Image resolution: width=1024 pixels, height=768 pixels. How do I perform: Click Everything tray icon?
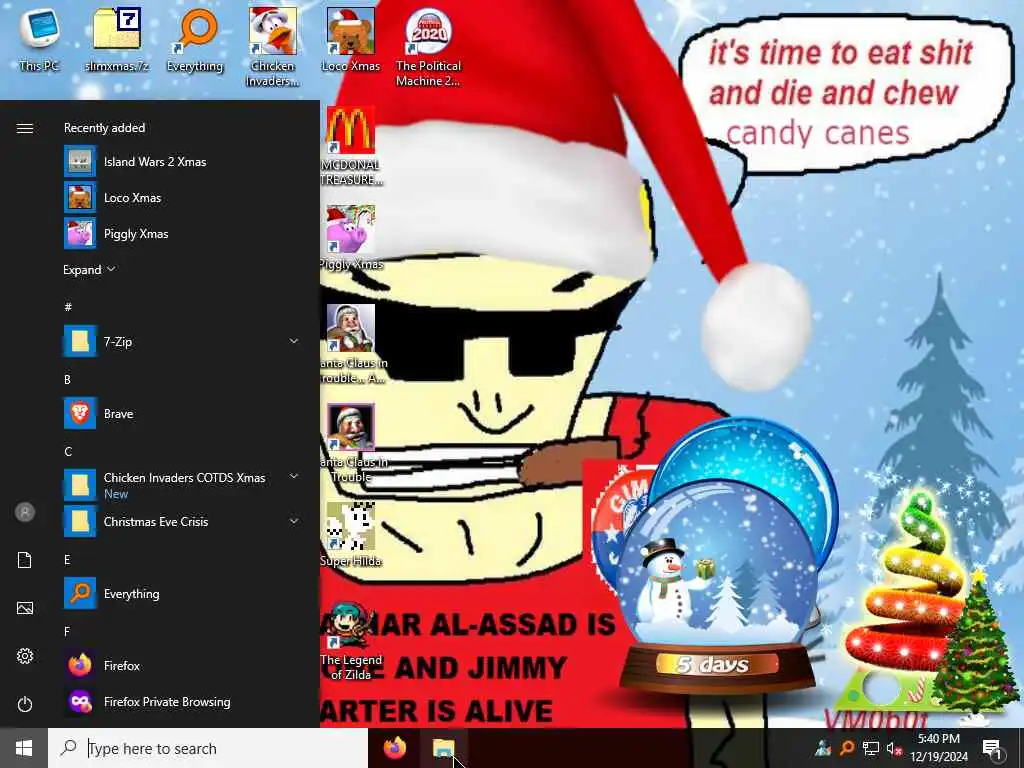pos(846,748)
